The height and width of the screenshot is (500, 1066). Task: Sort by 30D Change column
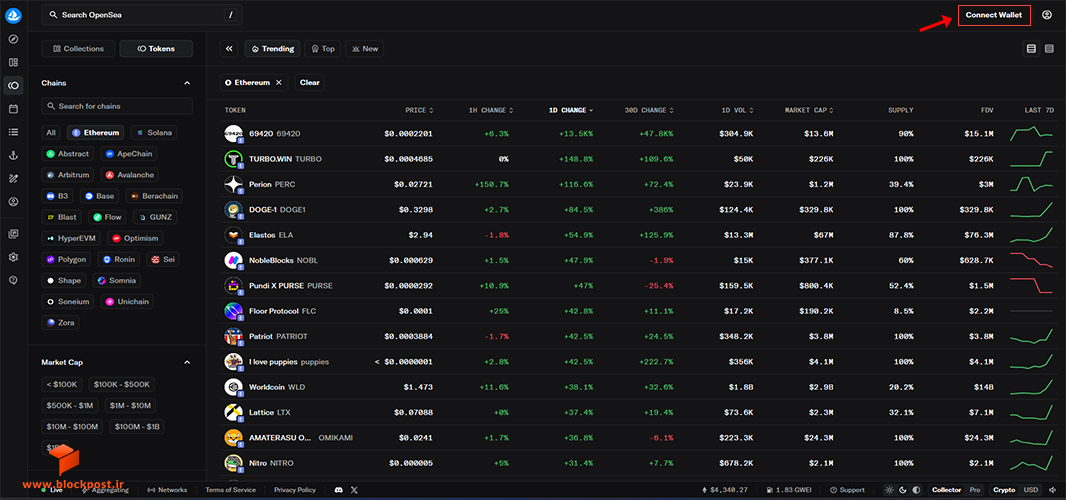coord(649,110)
